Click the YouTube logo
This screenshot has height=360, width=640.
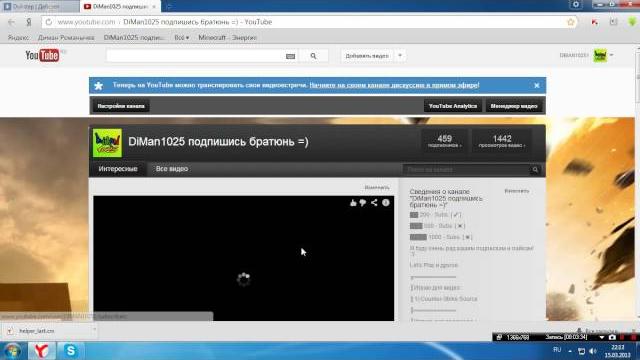point(42,55)
